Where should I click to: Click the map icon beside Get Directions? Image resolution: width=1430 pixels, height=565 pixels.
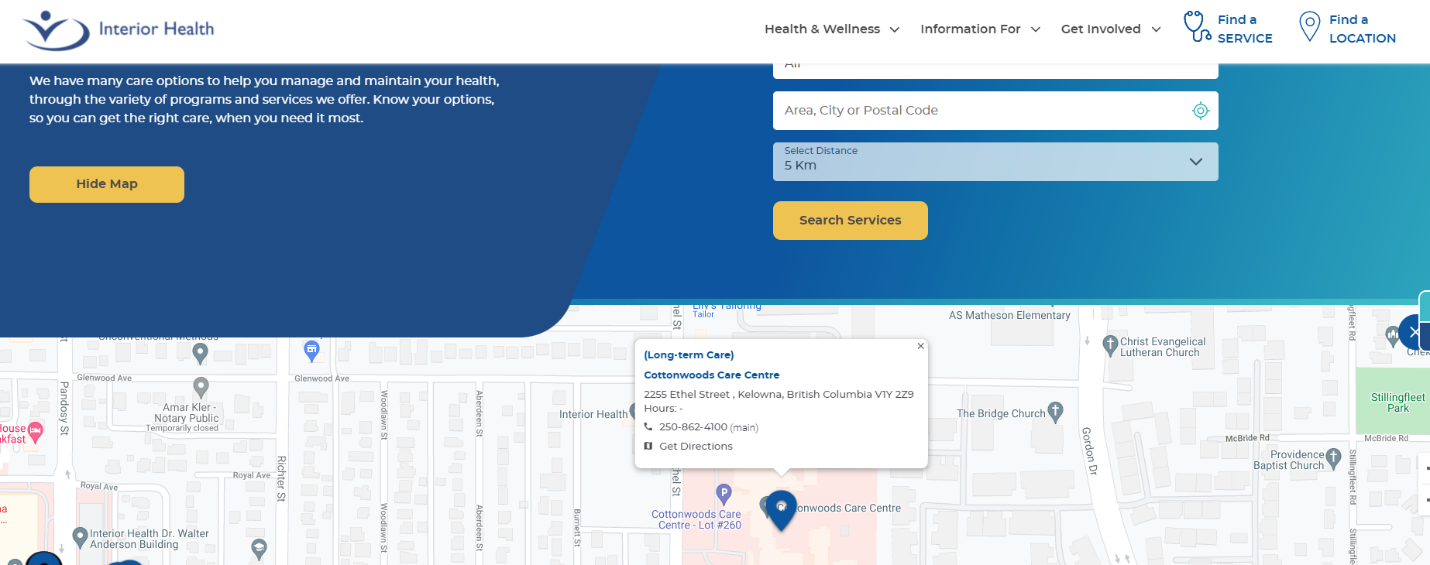(649, 446)
